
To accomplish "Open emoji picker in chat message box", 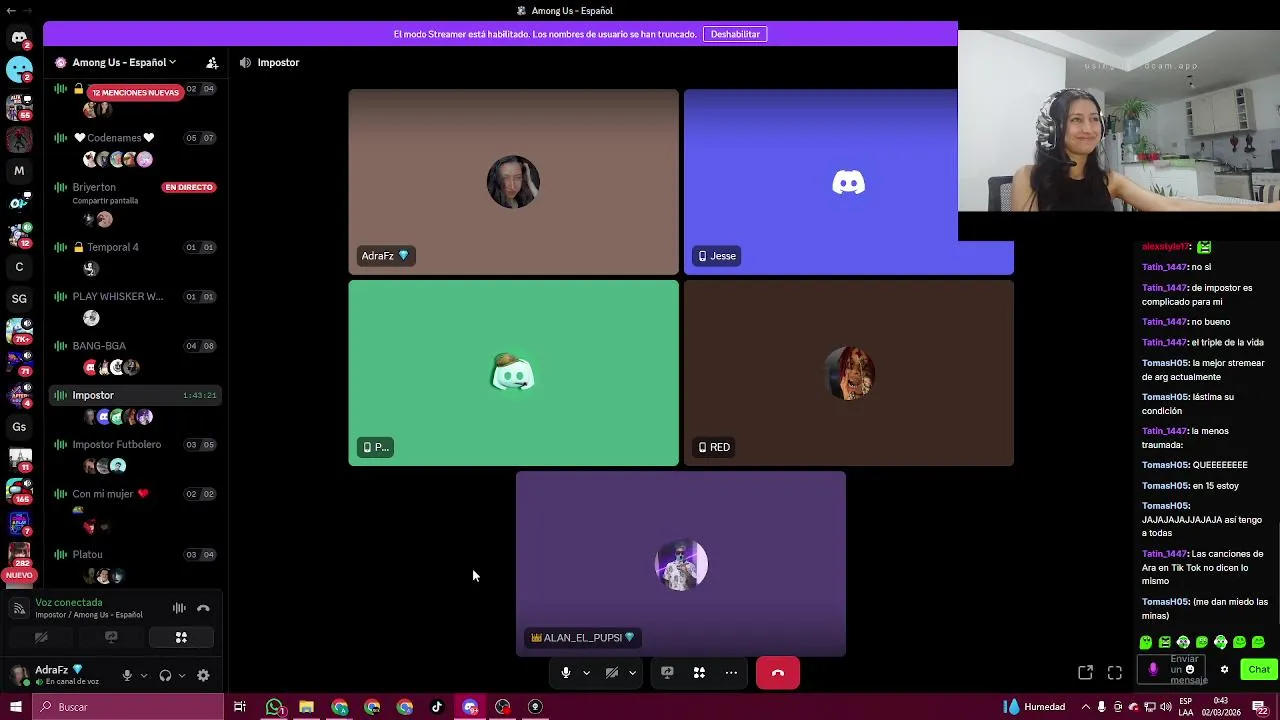I will point(1190,670).
